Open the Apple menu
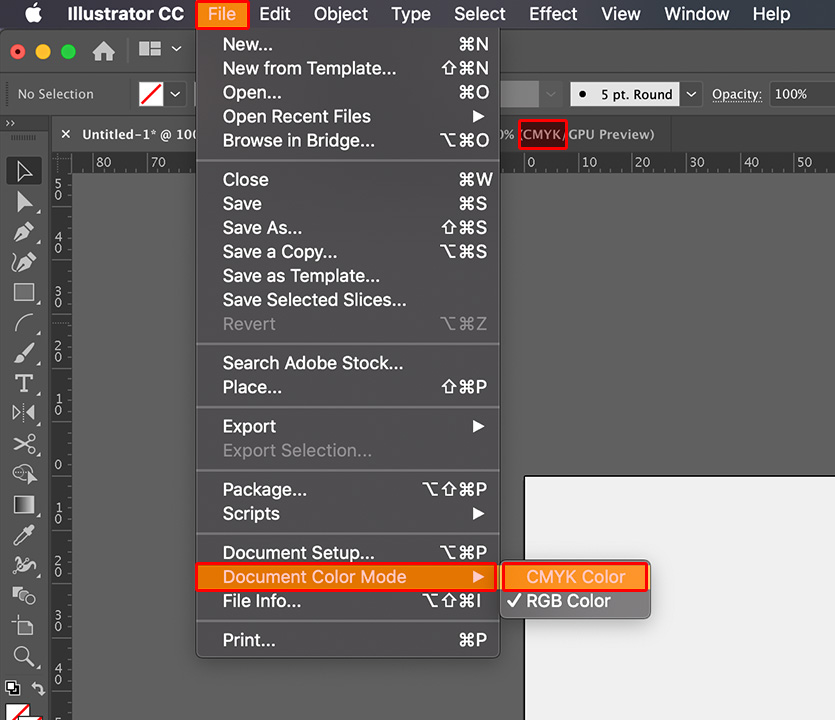 34,13
